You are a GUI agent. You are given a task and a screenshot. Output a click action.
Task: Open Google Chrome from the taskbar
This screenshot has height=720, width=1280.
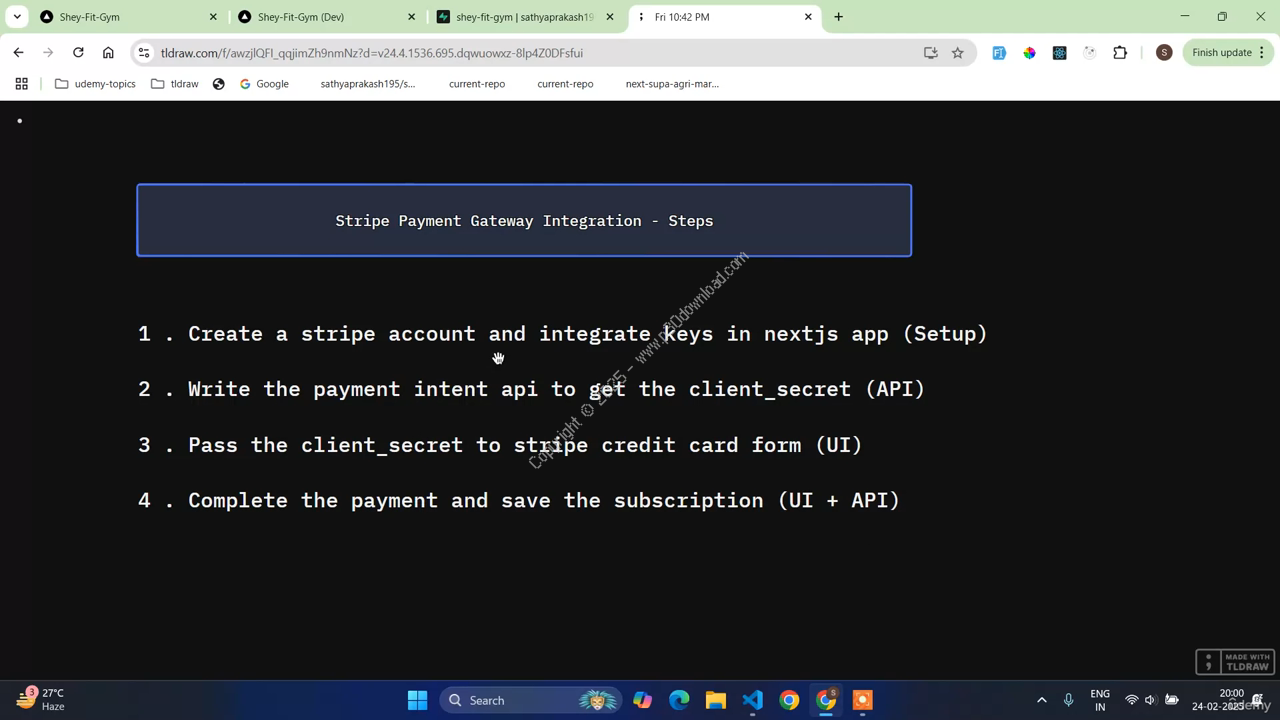(789, 700)
